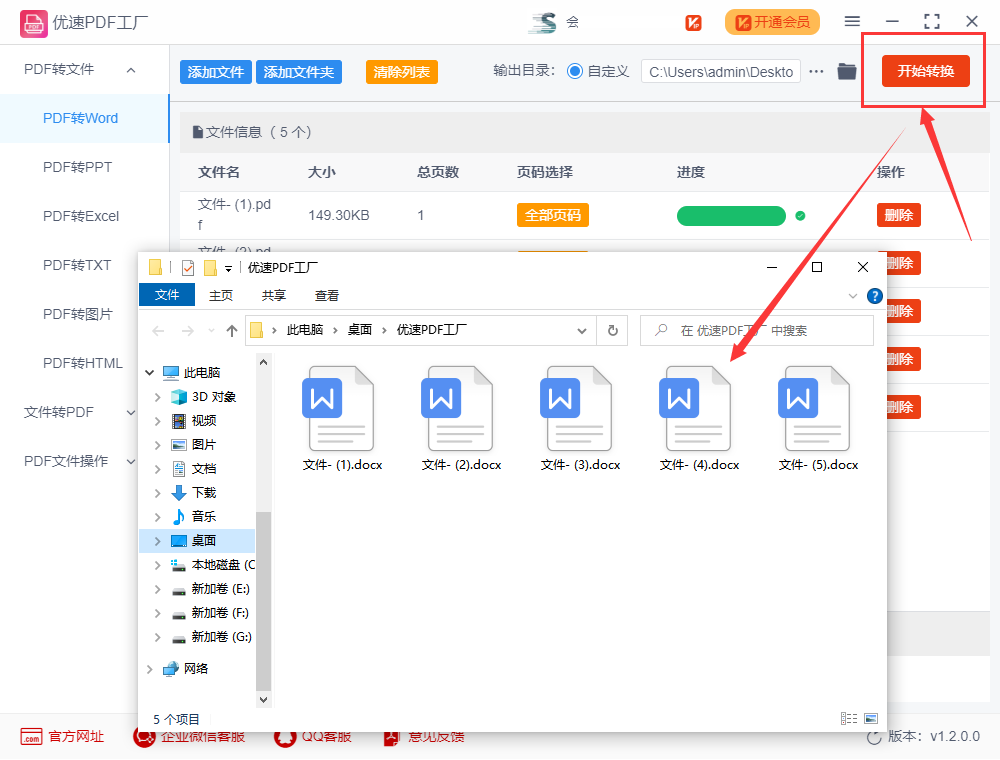Click the speed S logo in title bar
The width and height of the screenshot is (1000, 760).
(543, 22)
